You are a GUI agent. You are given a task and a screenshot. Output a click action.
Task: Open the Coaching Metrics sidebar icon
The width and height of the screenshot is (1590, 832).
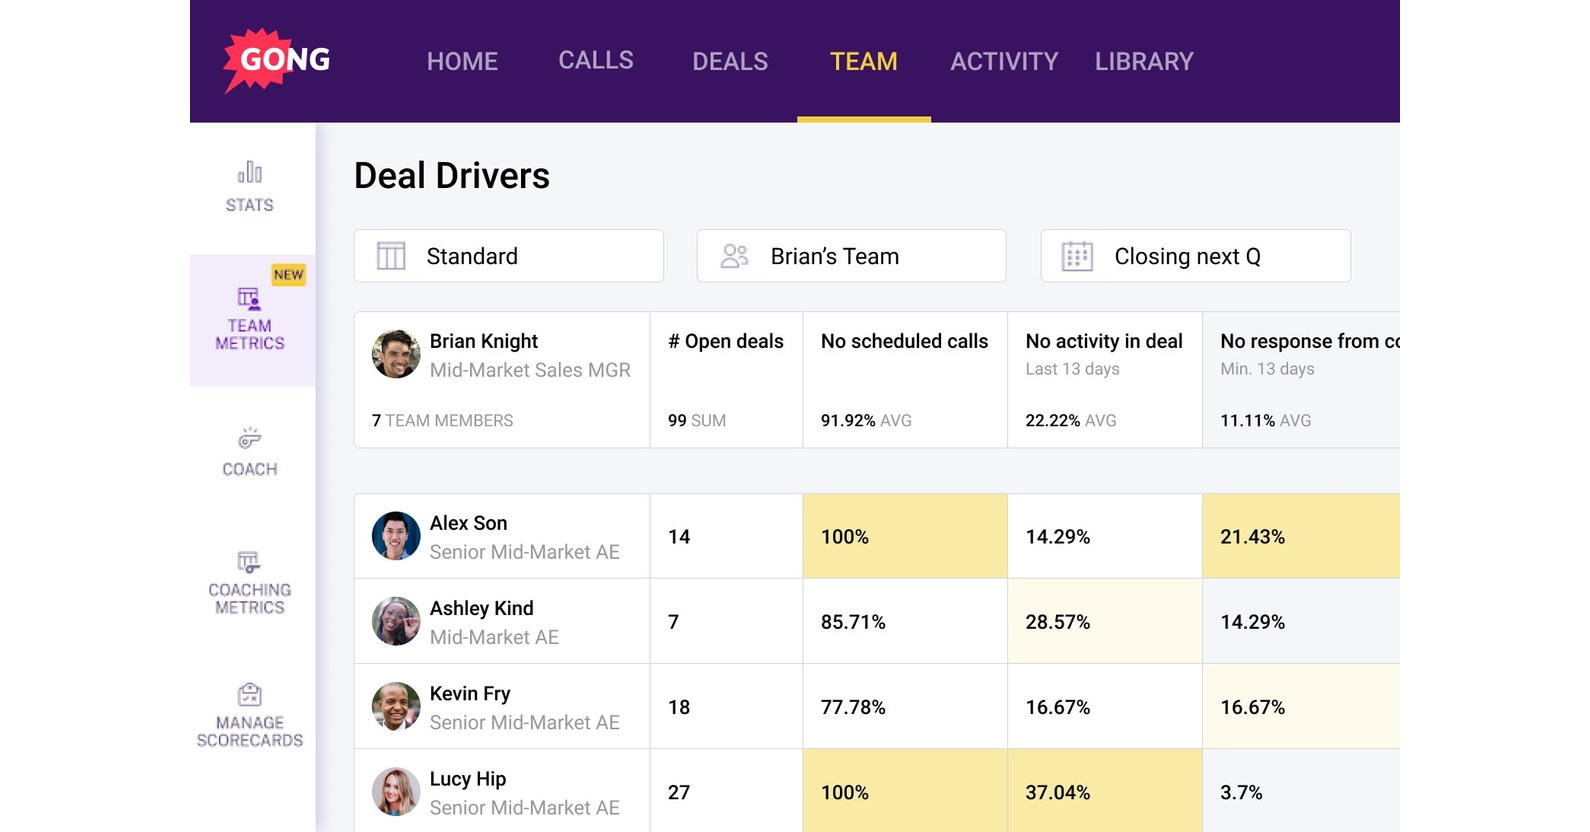(249, 562)
